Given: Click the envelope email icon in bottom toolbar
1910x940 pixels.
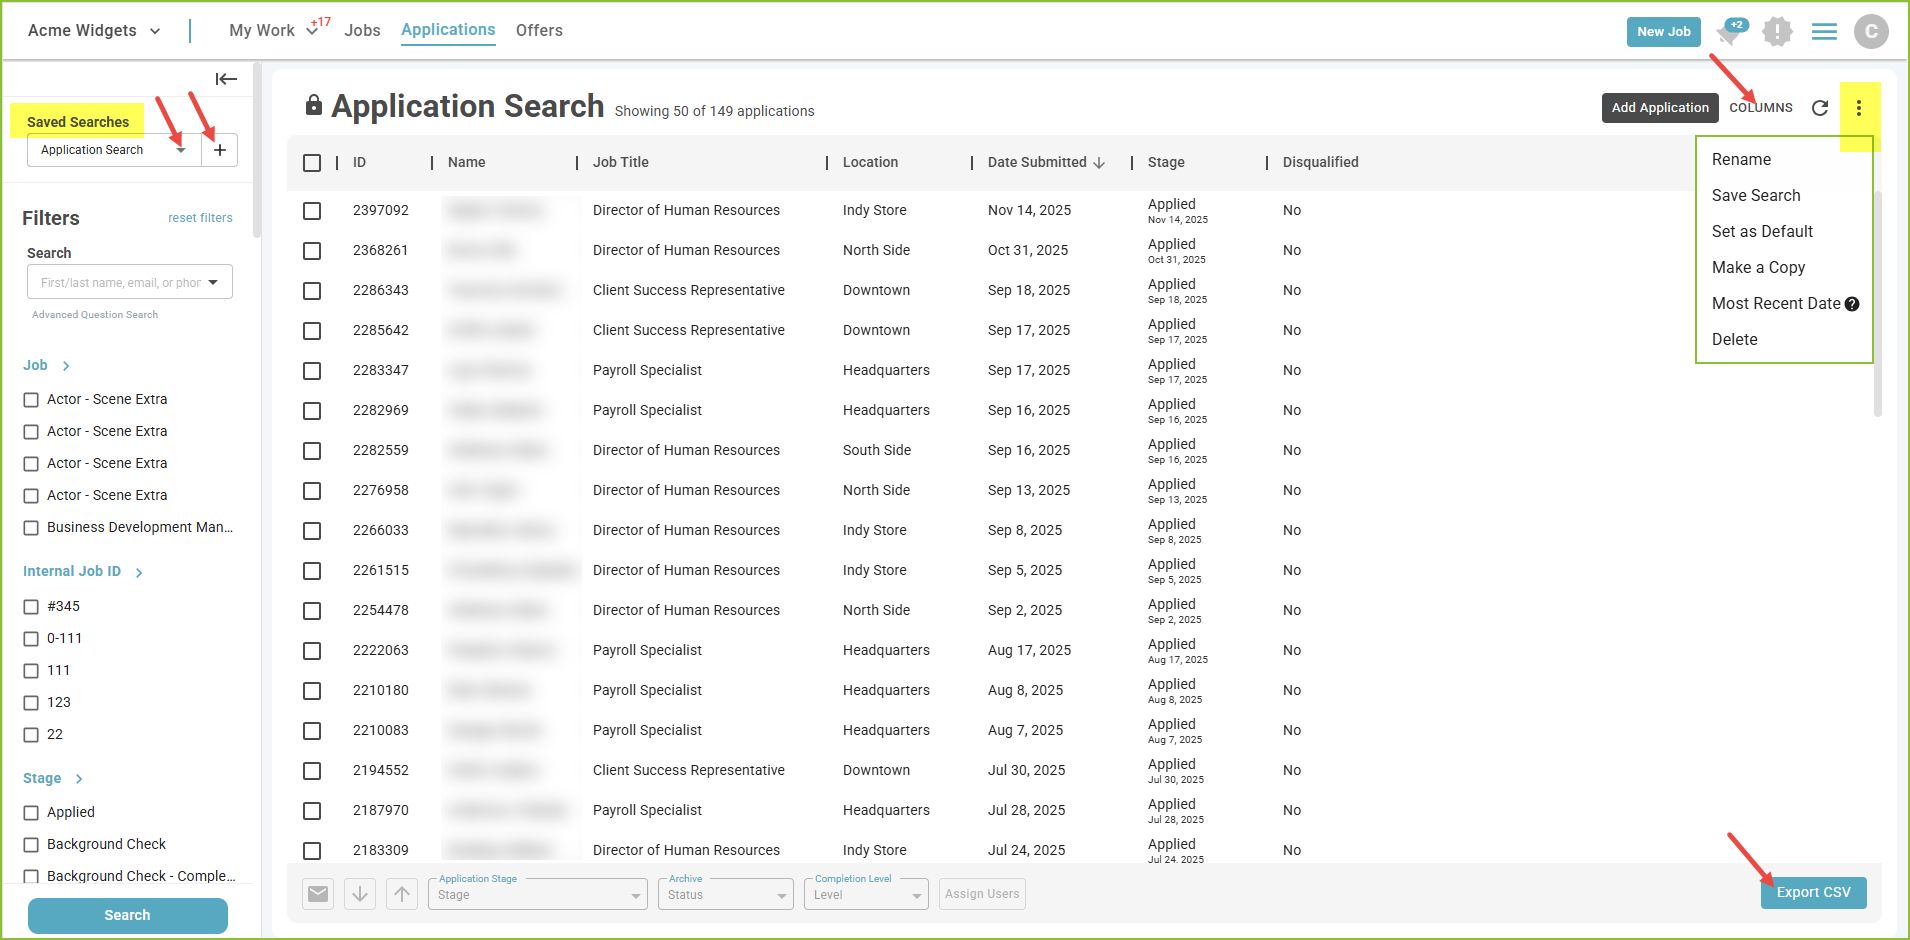Looking at the screenshot, I should pyautogui.click(x=318, y=894).
